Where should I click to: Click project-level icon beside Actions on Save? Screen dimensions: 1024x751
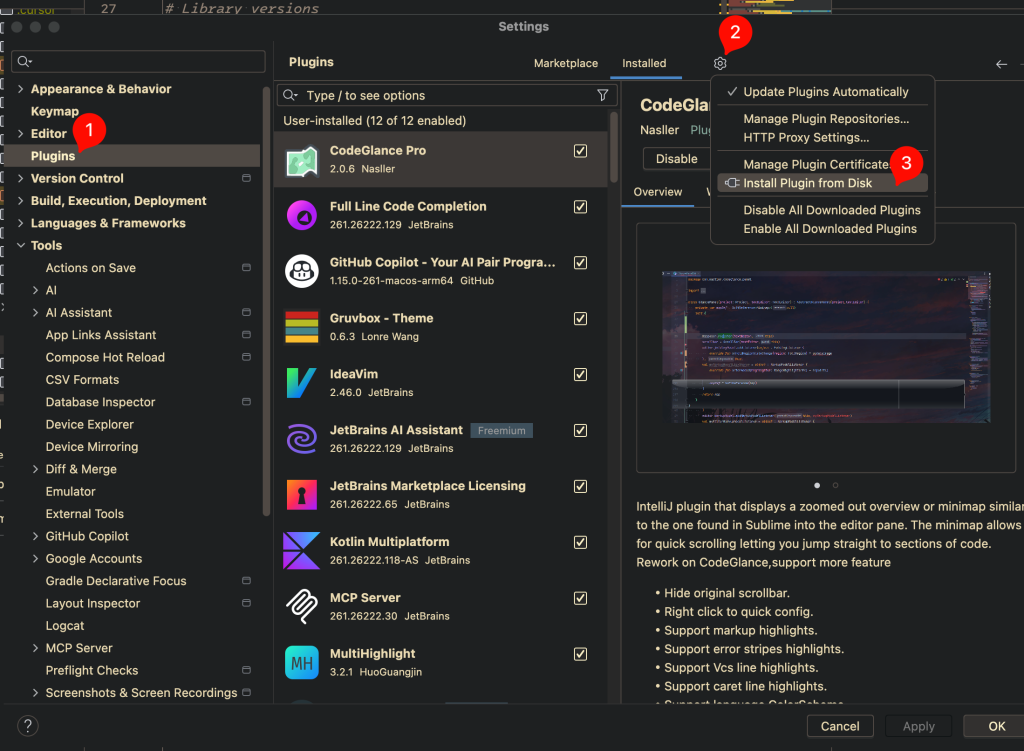coord(246,268)
